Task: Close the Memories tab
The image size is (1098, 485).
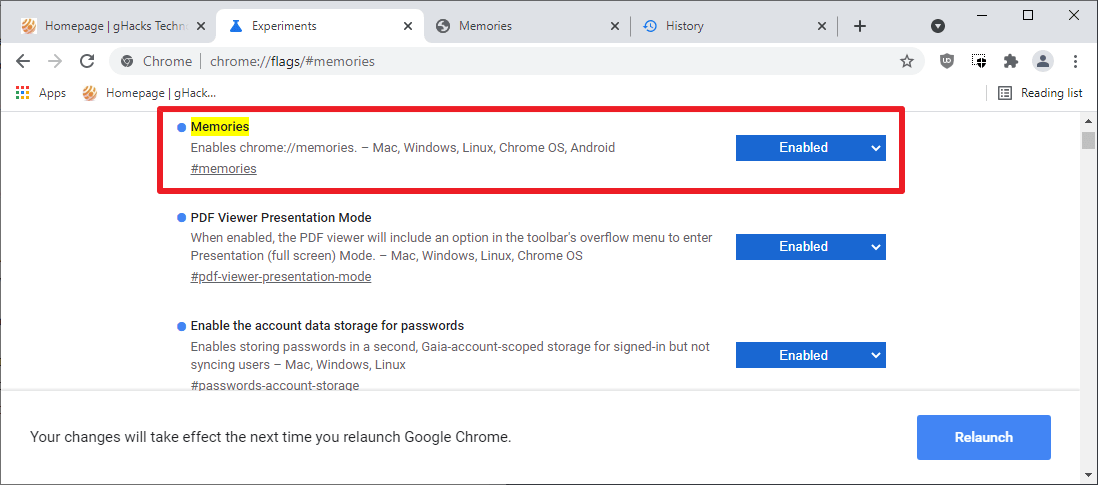Action: point(615,27)
